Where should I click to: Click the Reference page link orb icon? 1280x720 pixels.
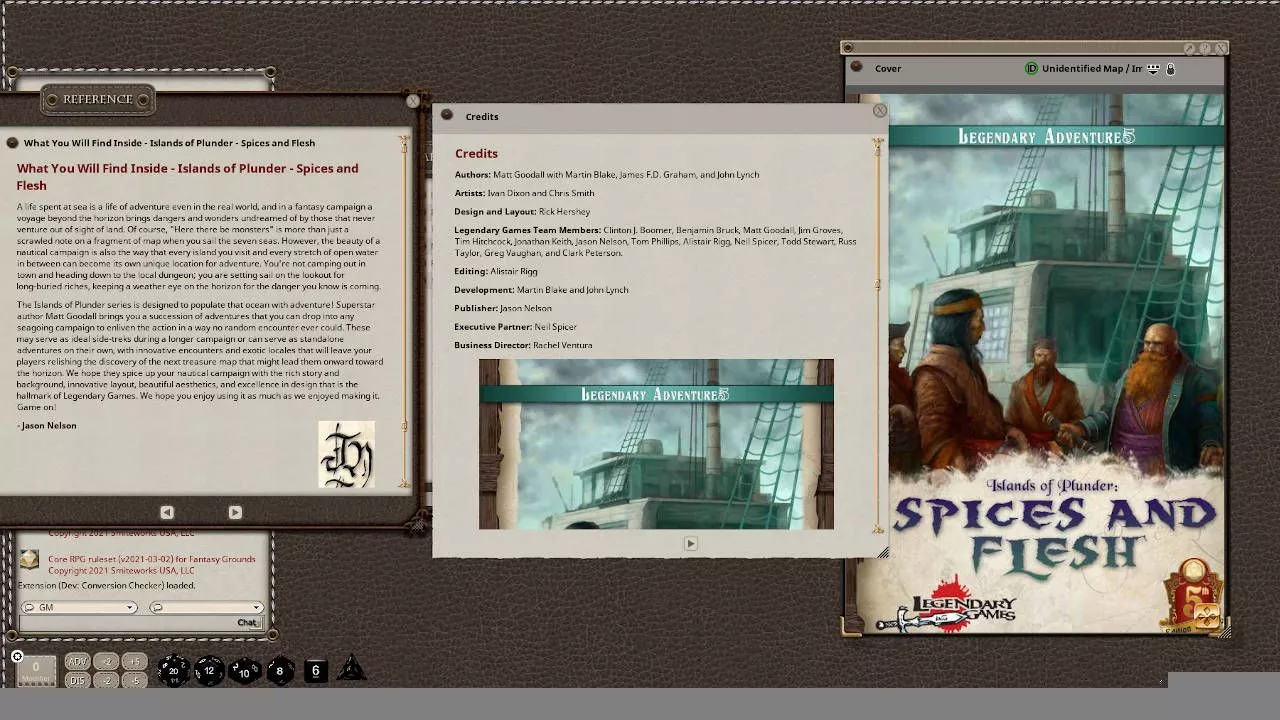12,143
